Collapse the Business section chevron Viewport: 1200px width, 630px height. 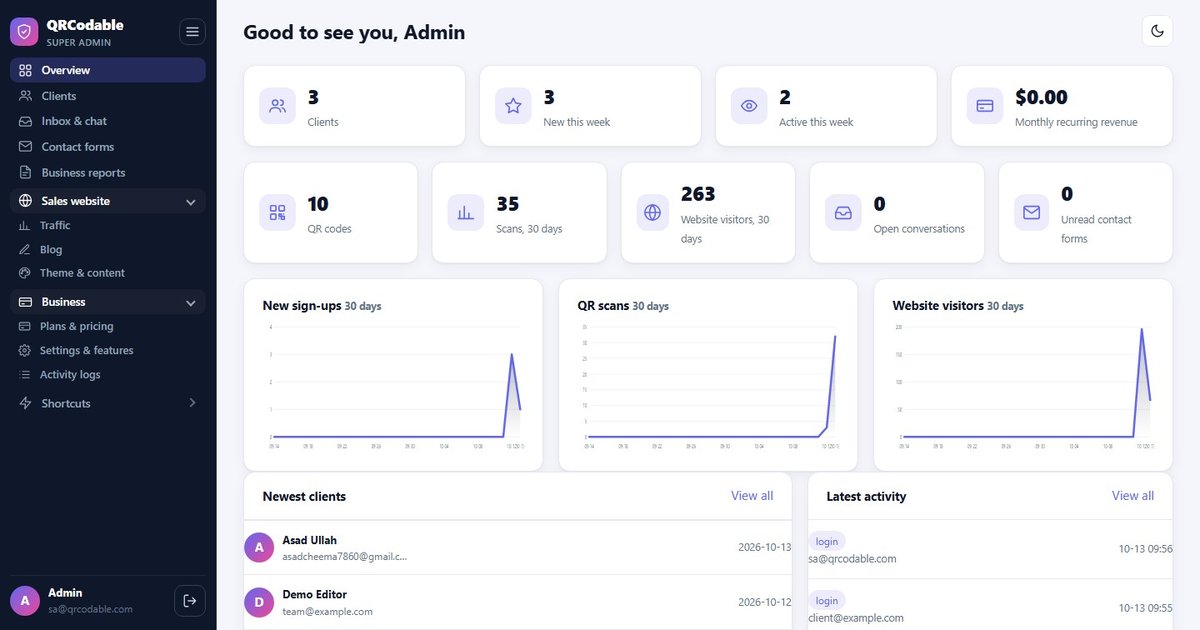tap(191, 303)
